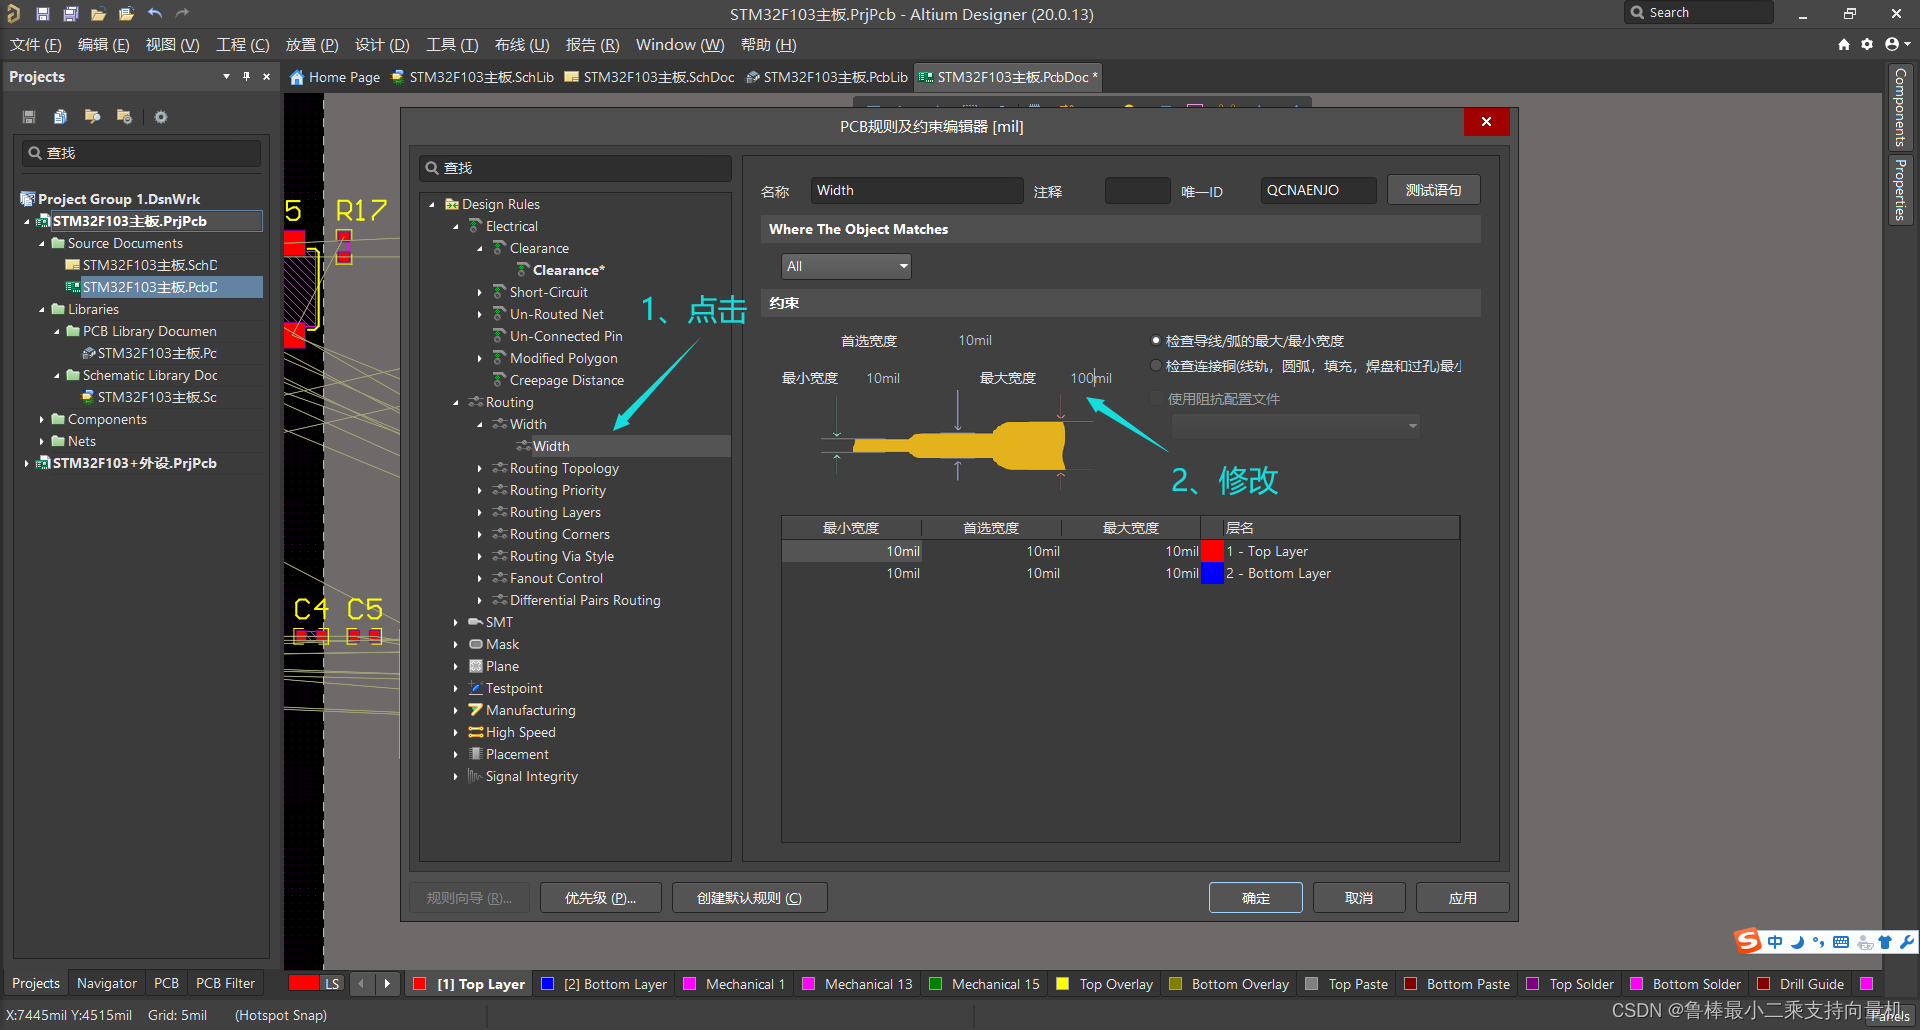Click the search magnifier in the rules dialog

[x=433, y=168]
